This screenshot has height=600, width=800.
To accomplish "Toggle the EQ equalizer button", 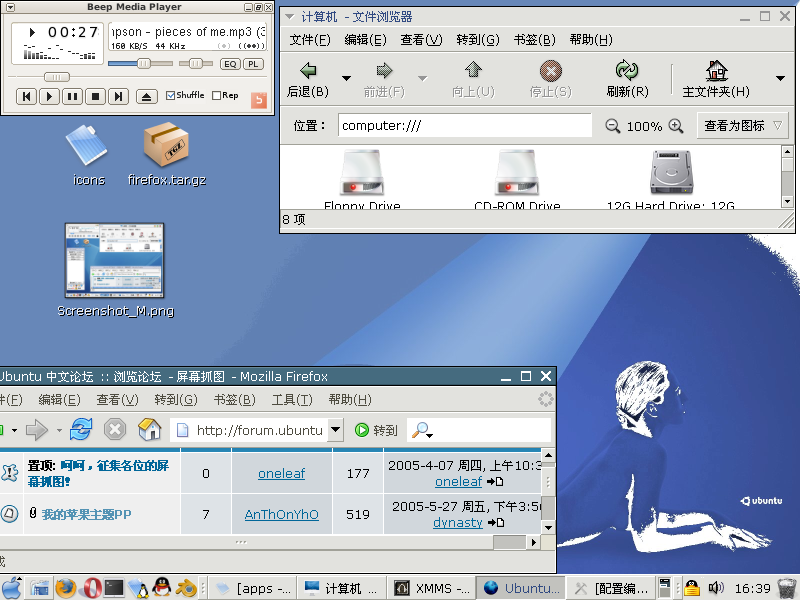I will (x=230, y=64).
